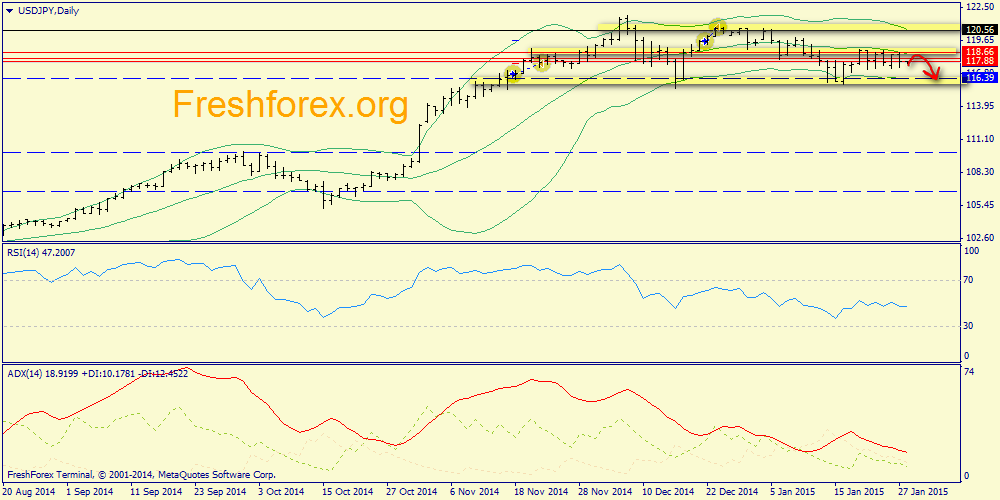This screenshot has width=1000, height=500.
Task: Click the 119.65 price scale value
Action: click(981, 39)
